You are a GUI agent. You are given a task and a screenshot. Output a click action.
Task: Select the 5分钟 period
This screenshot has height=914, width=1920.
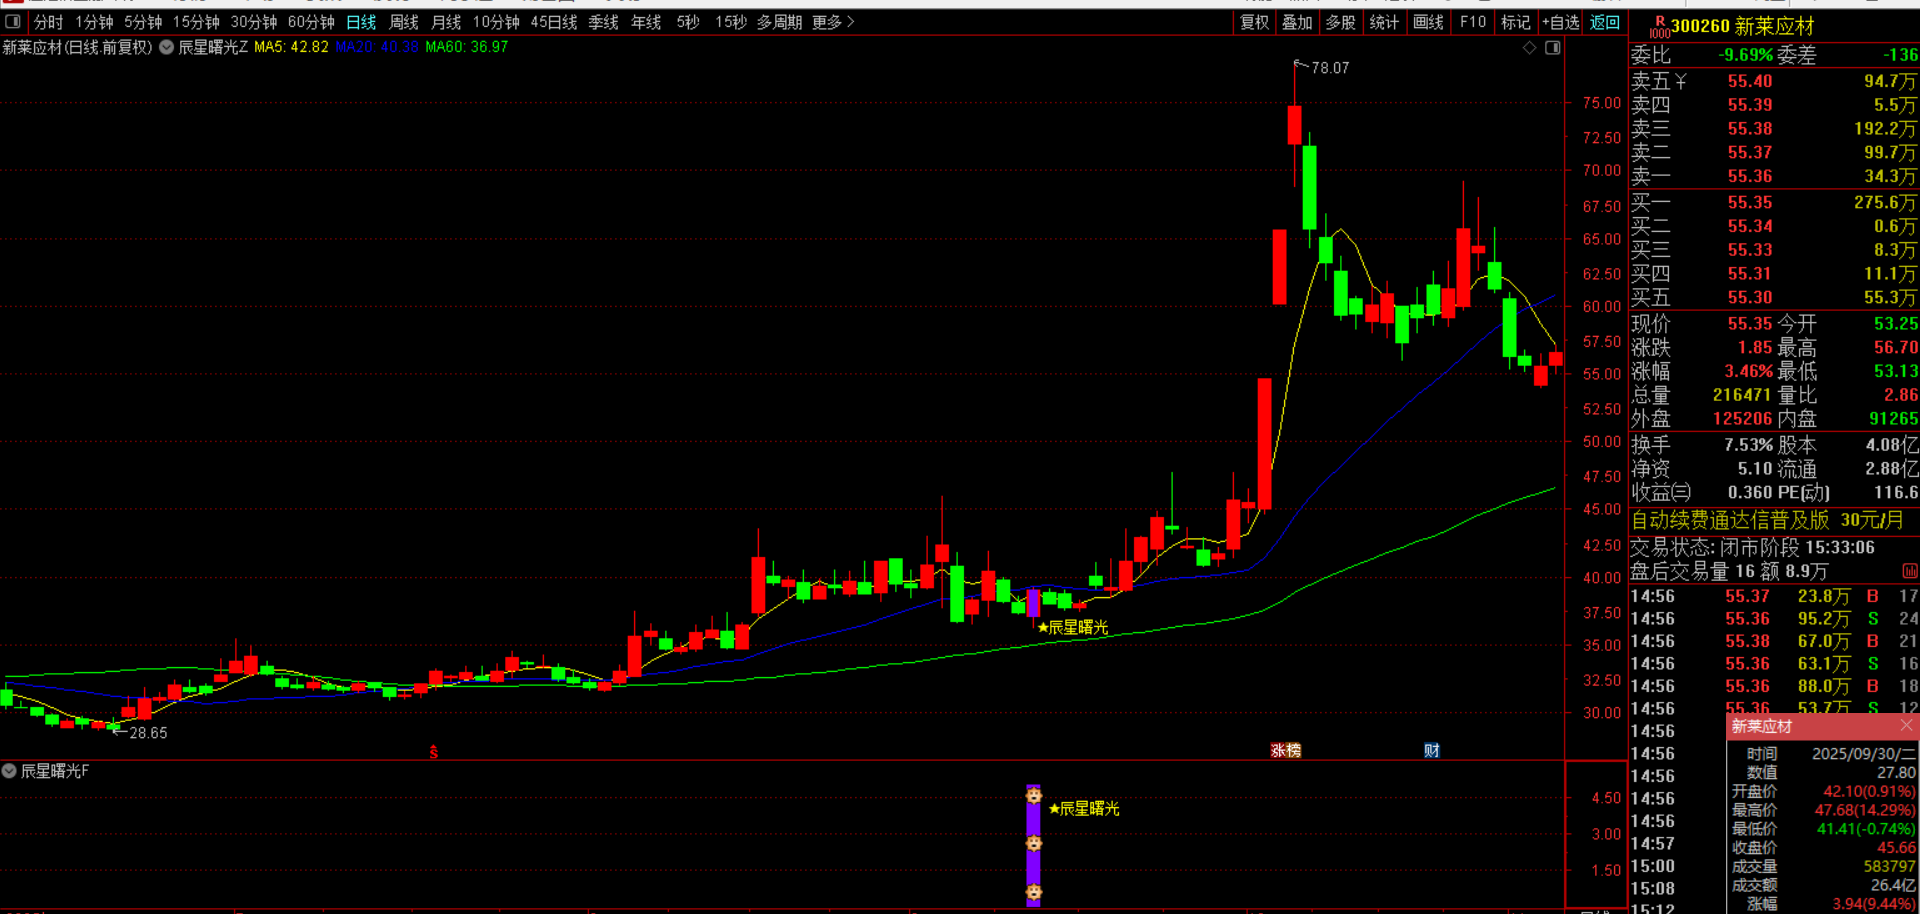pyautogui.click(x=143, y=22)
